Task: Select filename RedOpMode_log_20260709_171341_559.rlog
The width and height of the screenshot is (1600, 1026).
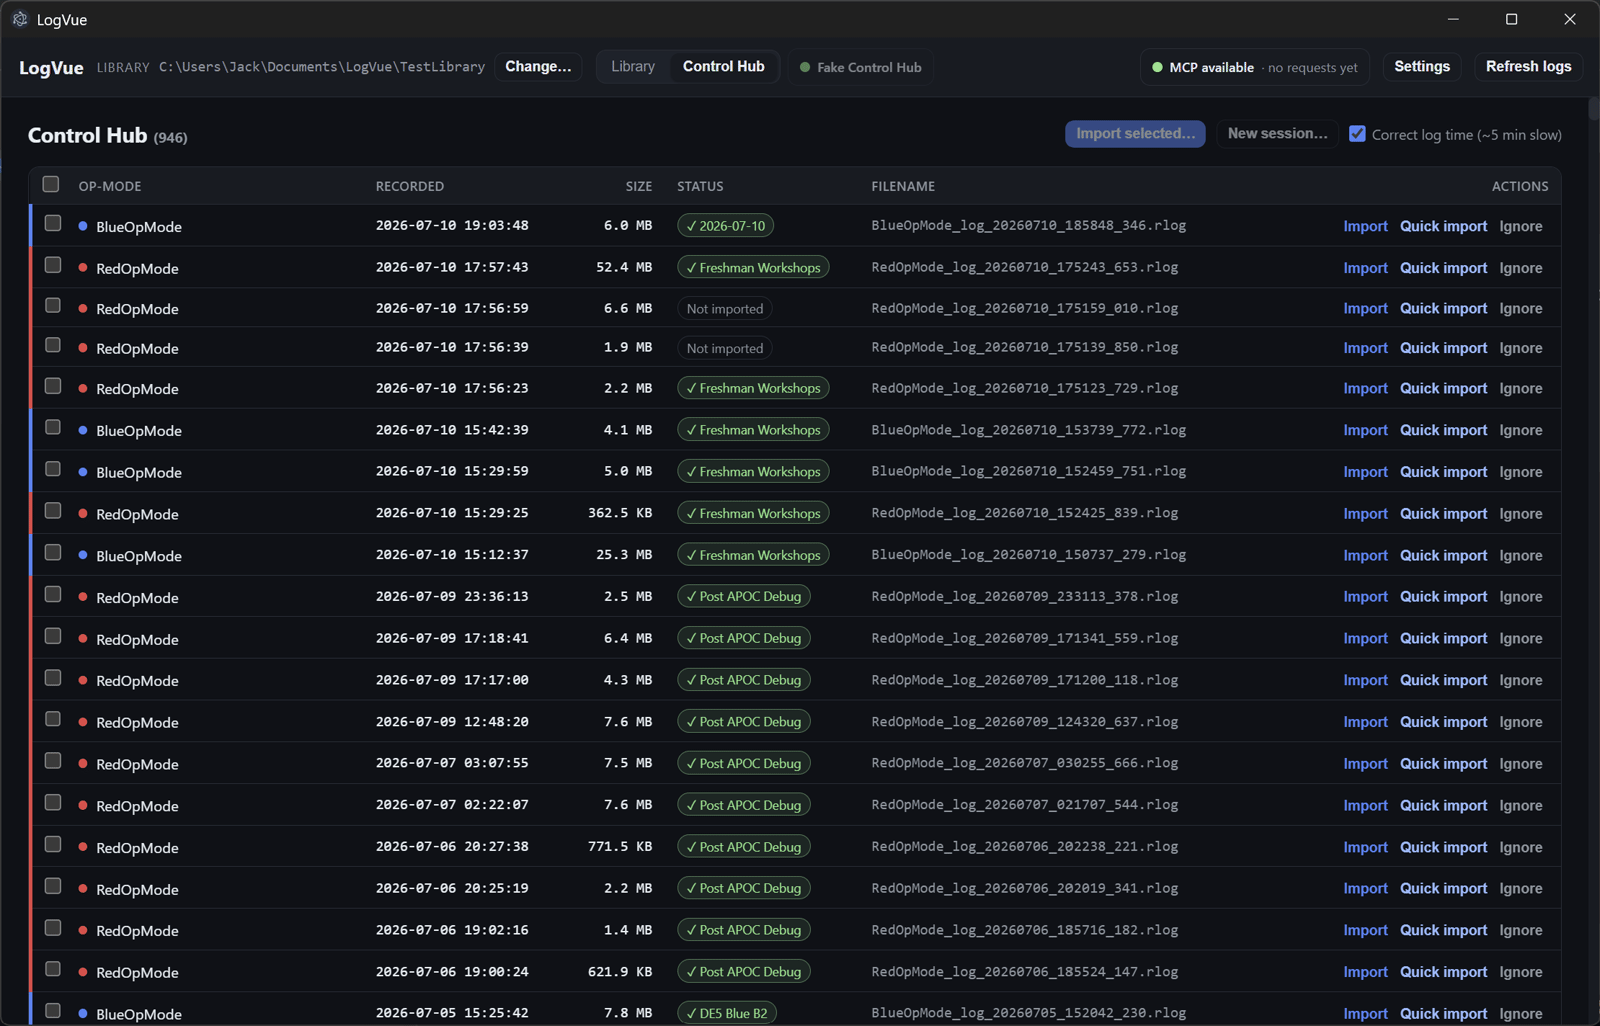Action: (1025, 638)
